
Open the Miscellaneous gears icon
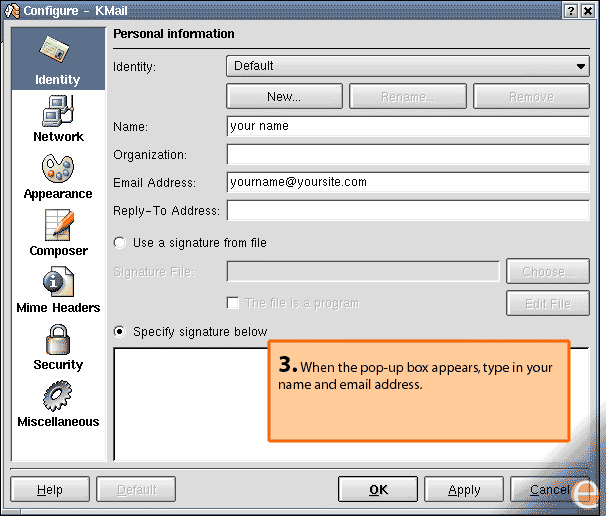(58, 396)
